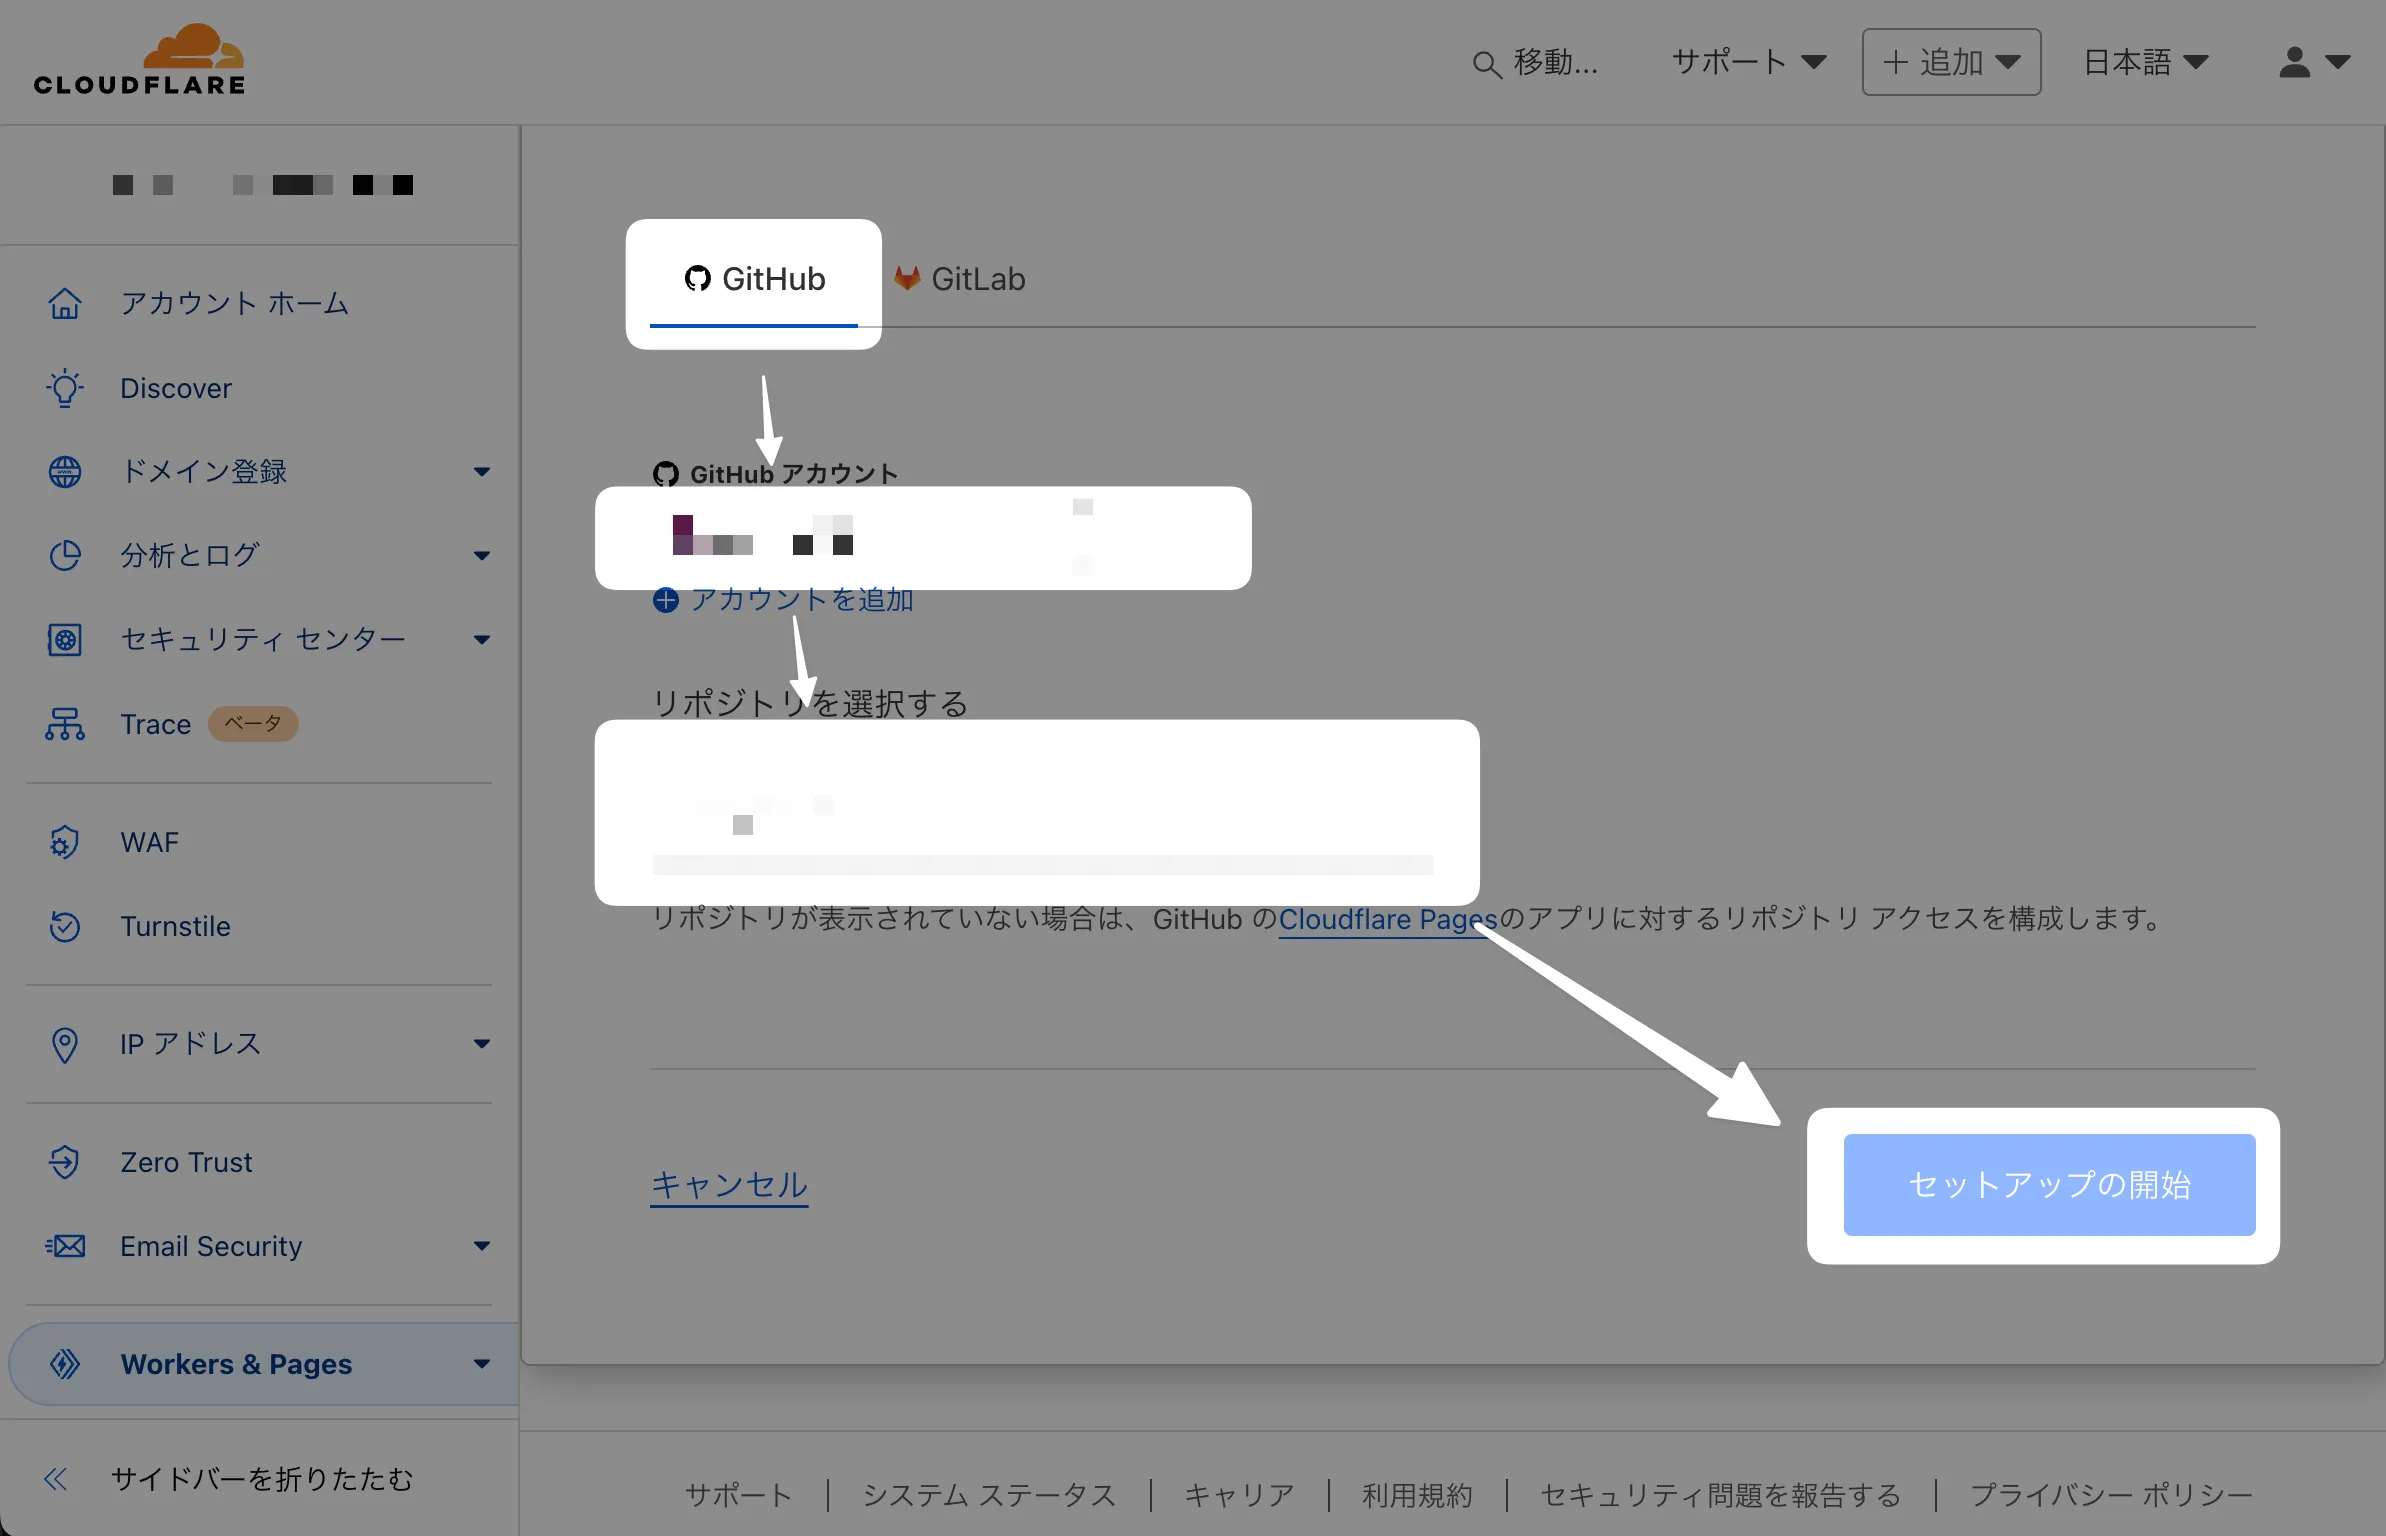Click the キャンセル link
Screen dimensions: 2386x1536
(729, 1185)
